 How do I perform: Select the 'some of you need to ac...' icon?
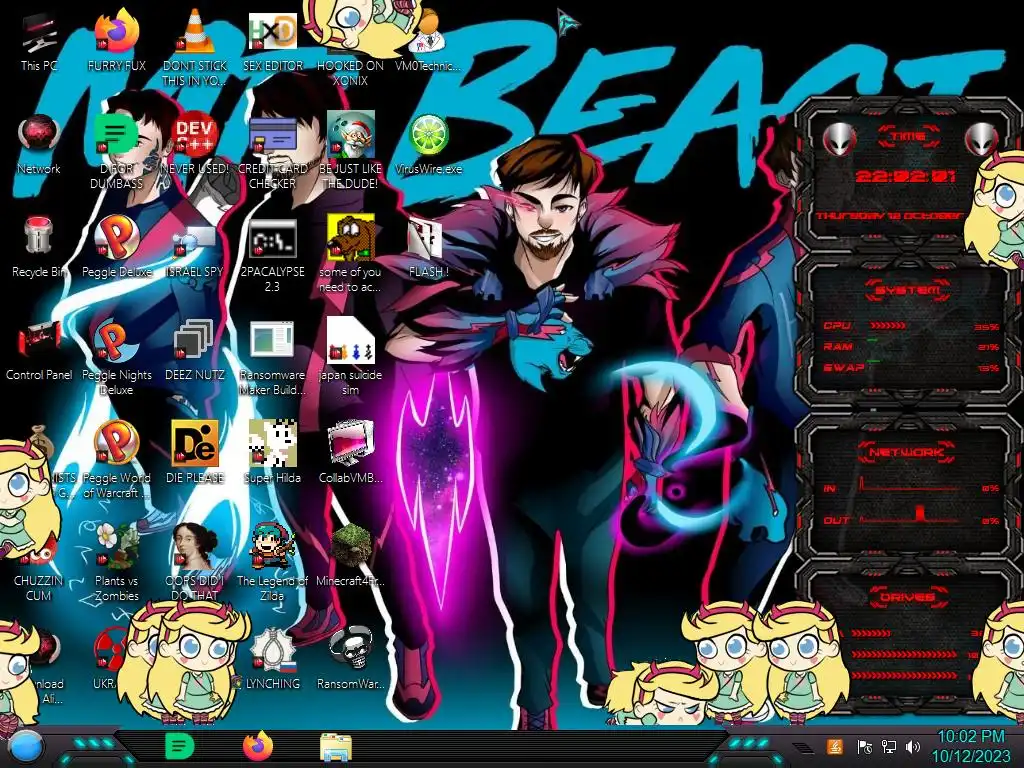[x=350, y=255]
